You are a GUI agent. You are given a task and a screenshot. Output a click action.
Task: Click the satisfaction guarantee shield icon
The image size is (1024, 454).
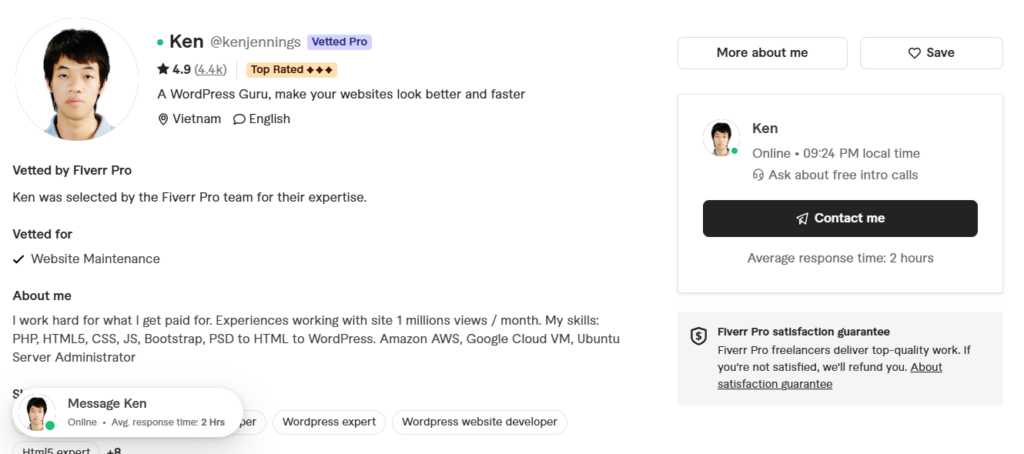(699, 336)
